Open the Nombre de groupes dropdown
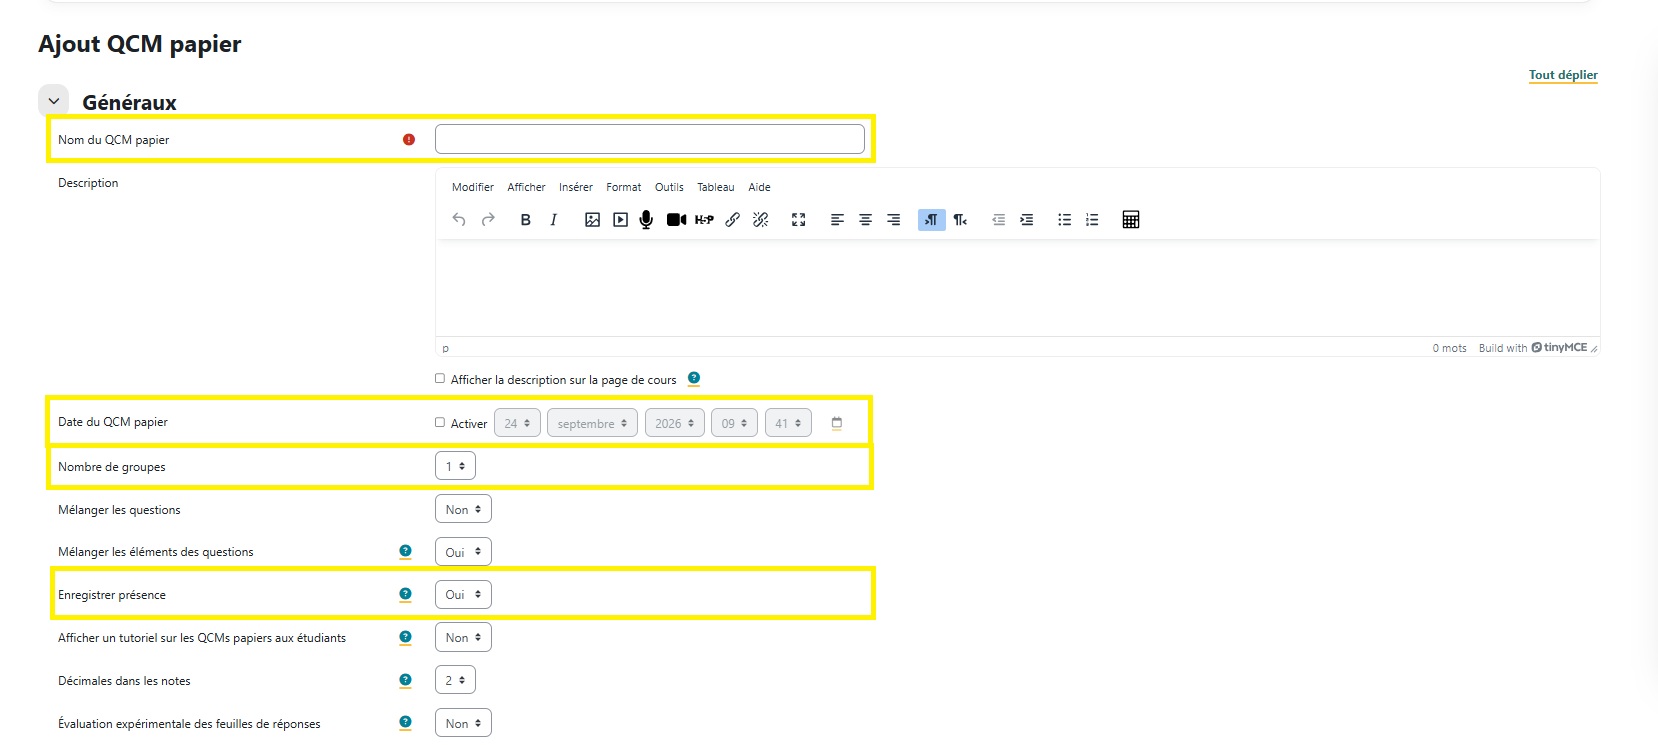Image resolution: width=1658 pixels, height=745 pixels. pos(455,466)
